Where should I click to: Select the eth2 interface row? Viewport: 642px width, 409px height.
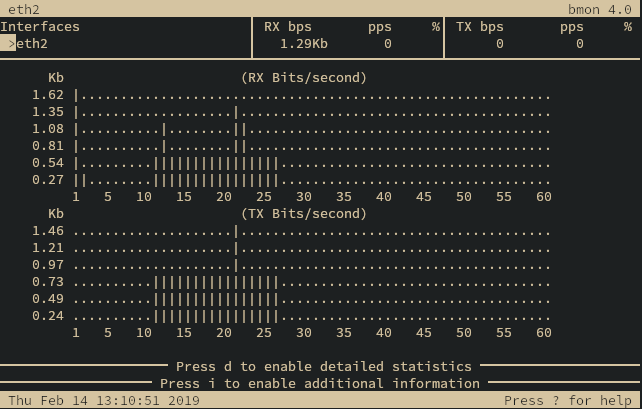point(28,44)
